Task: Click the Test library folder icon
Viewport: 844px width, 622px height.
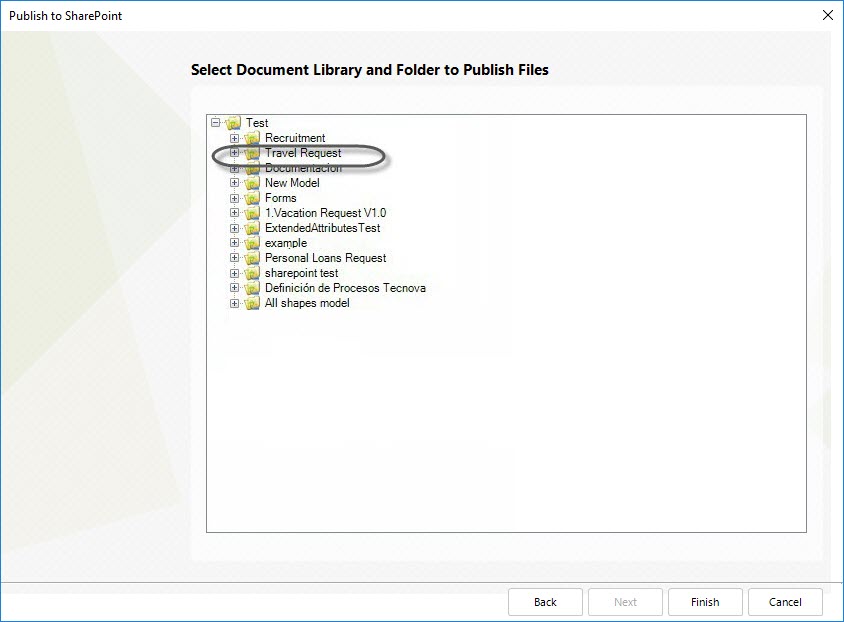Action: [x=233, y=123]
